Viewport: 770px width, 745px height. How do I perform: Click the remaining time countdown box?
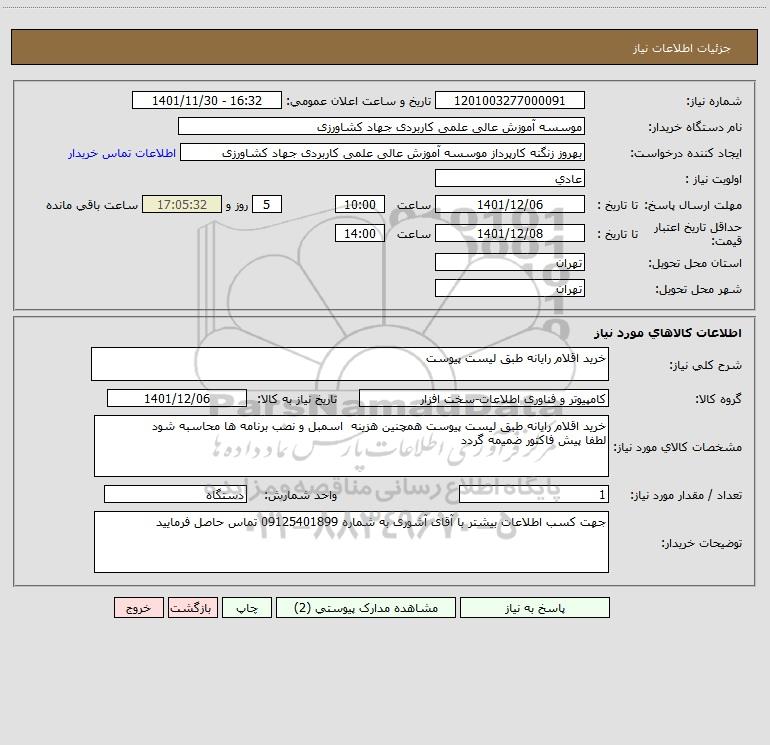182,204
